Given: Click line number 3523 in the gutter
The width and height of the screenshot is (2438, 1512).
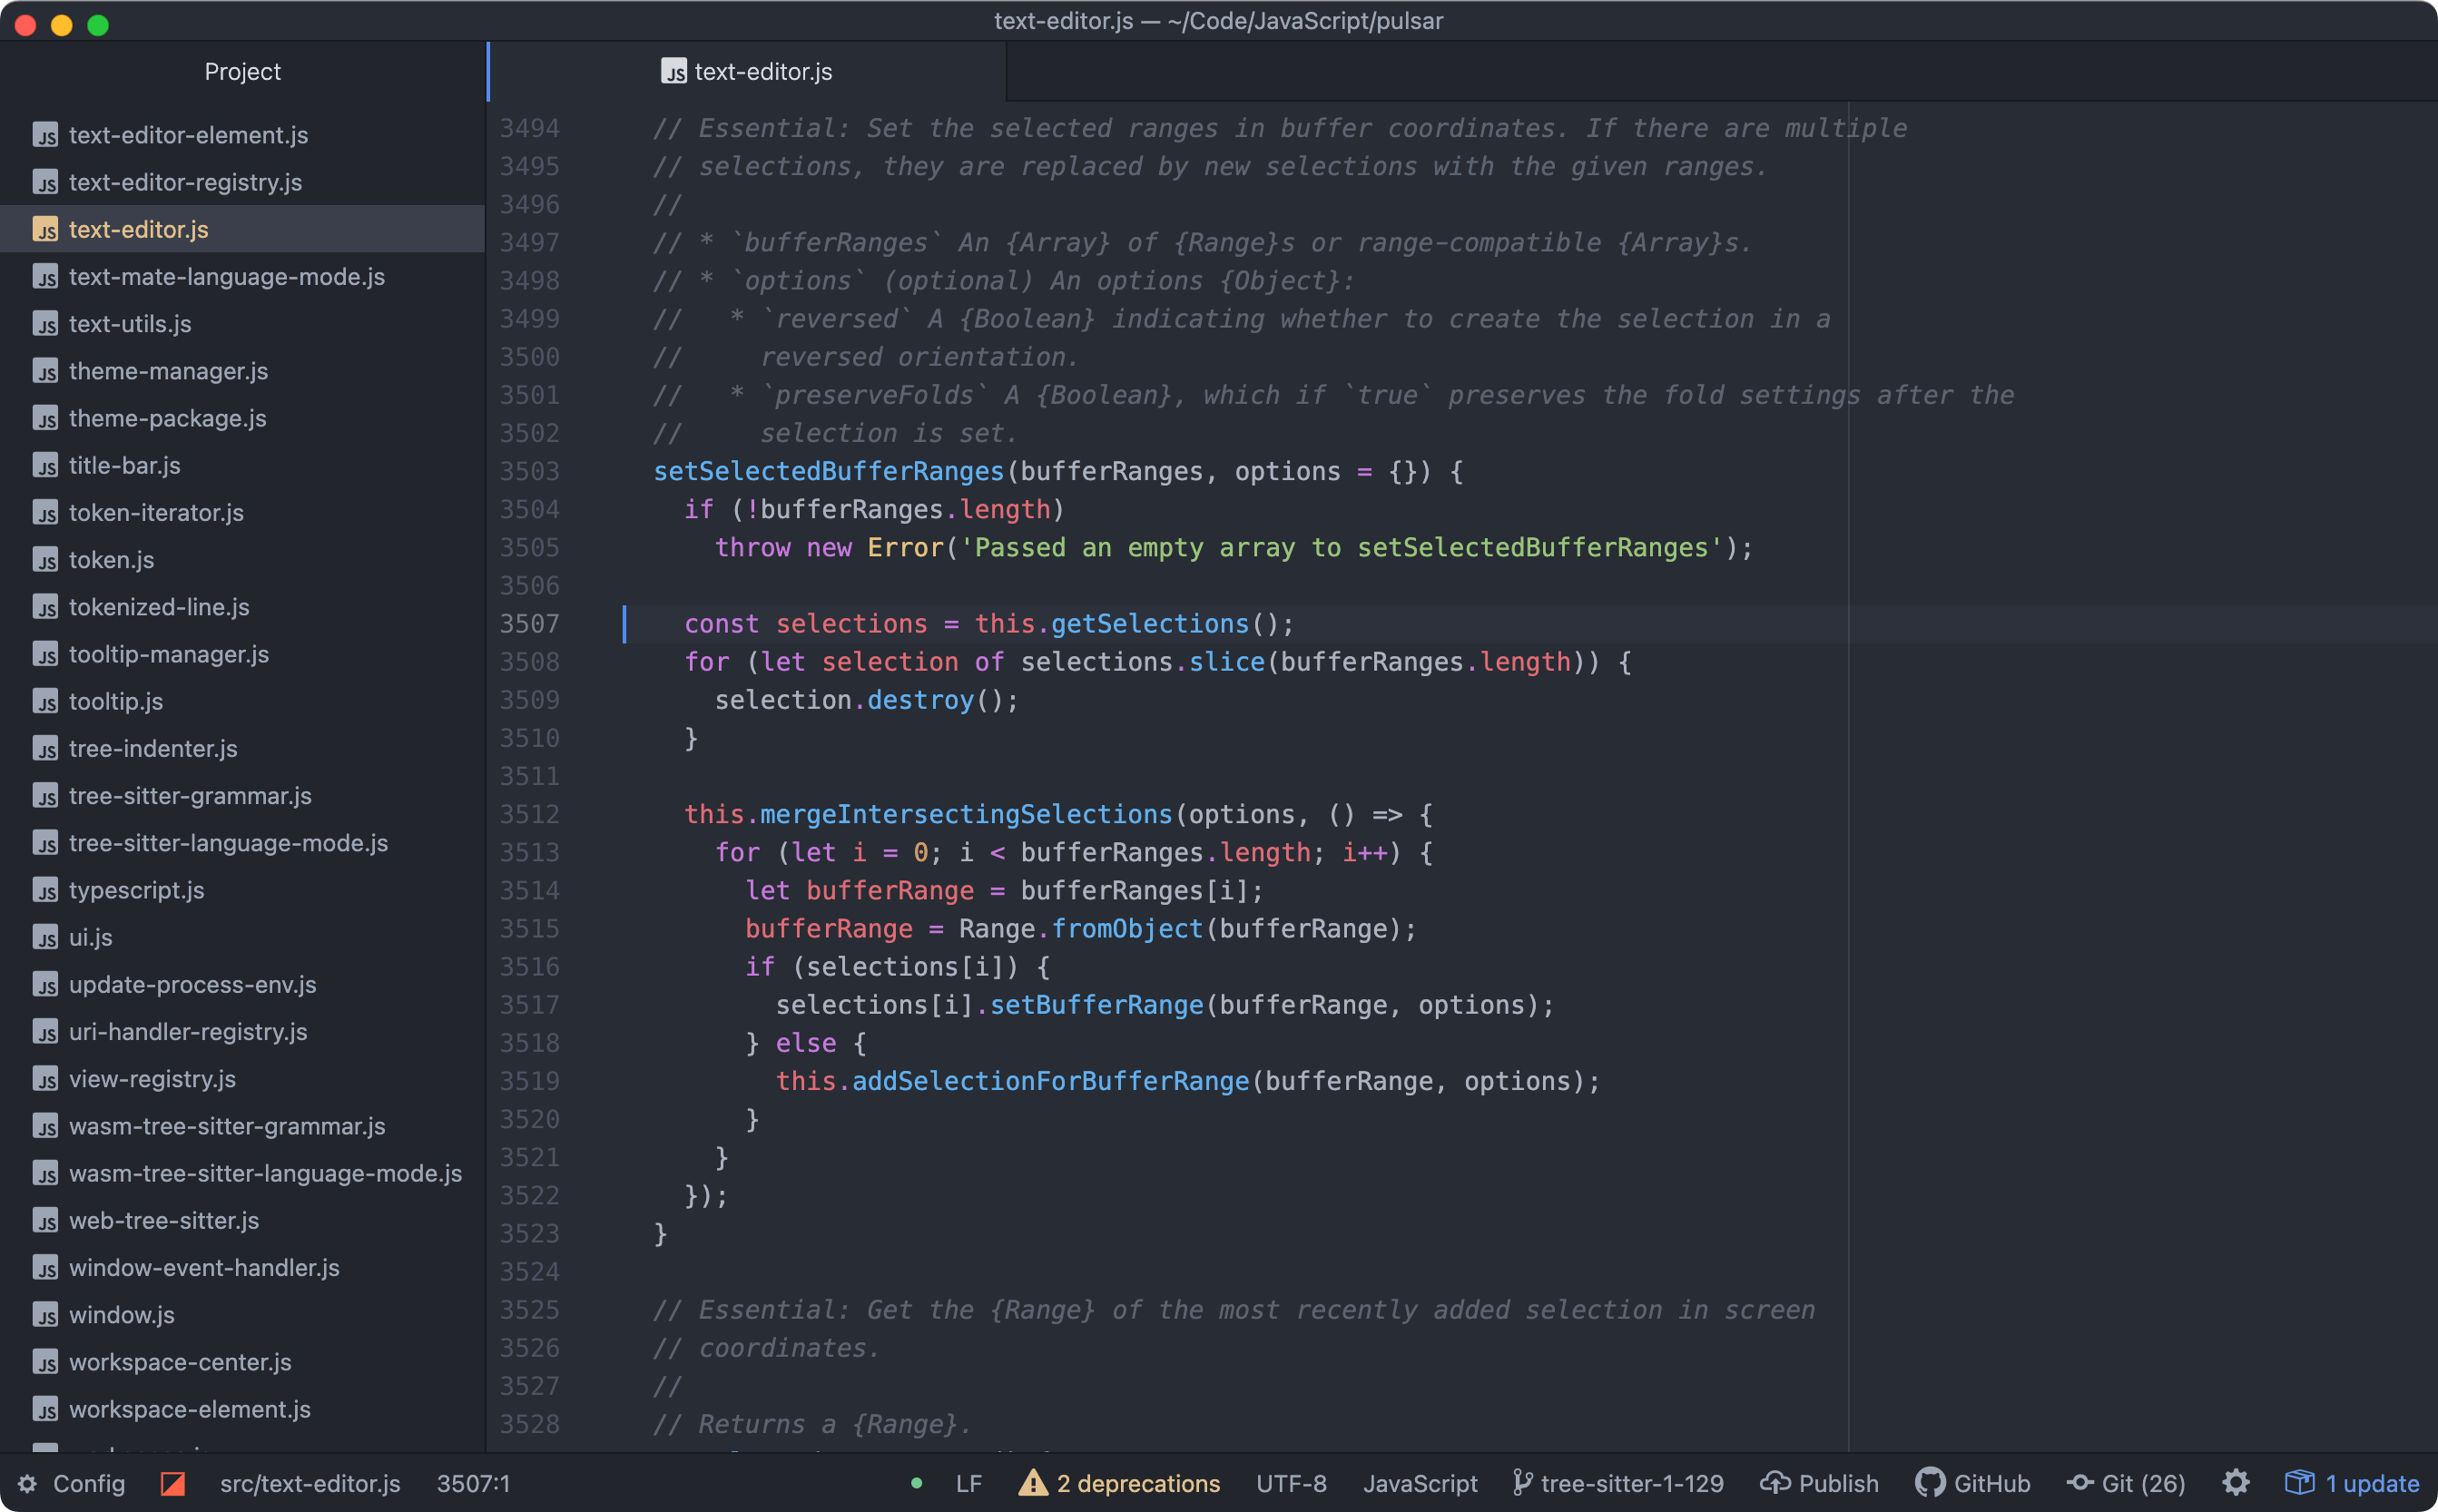Looking at the screenshot, I should (x=530, y=1233).
